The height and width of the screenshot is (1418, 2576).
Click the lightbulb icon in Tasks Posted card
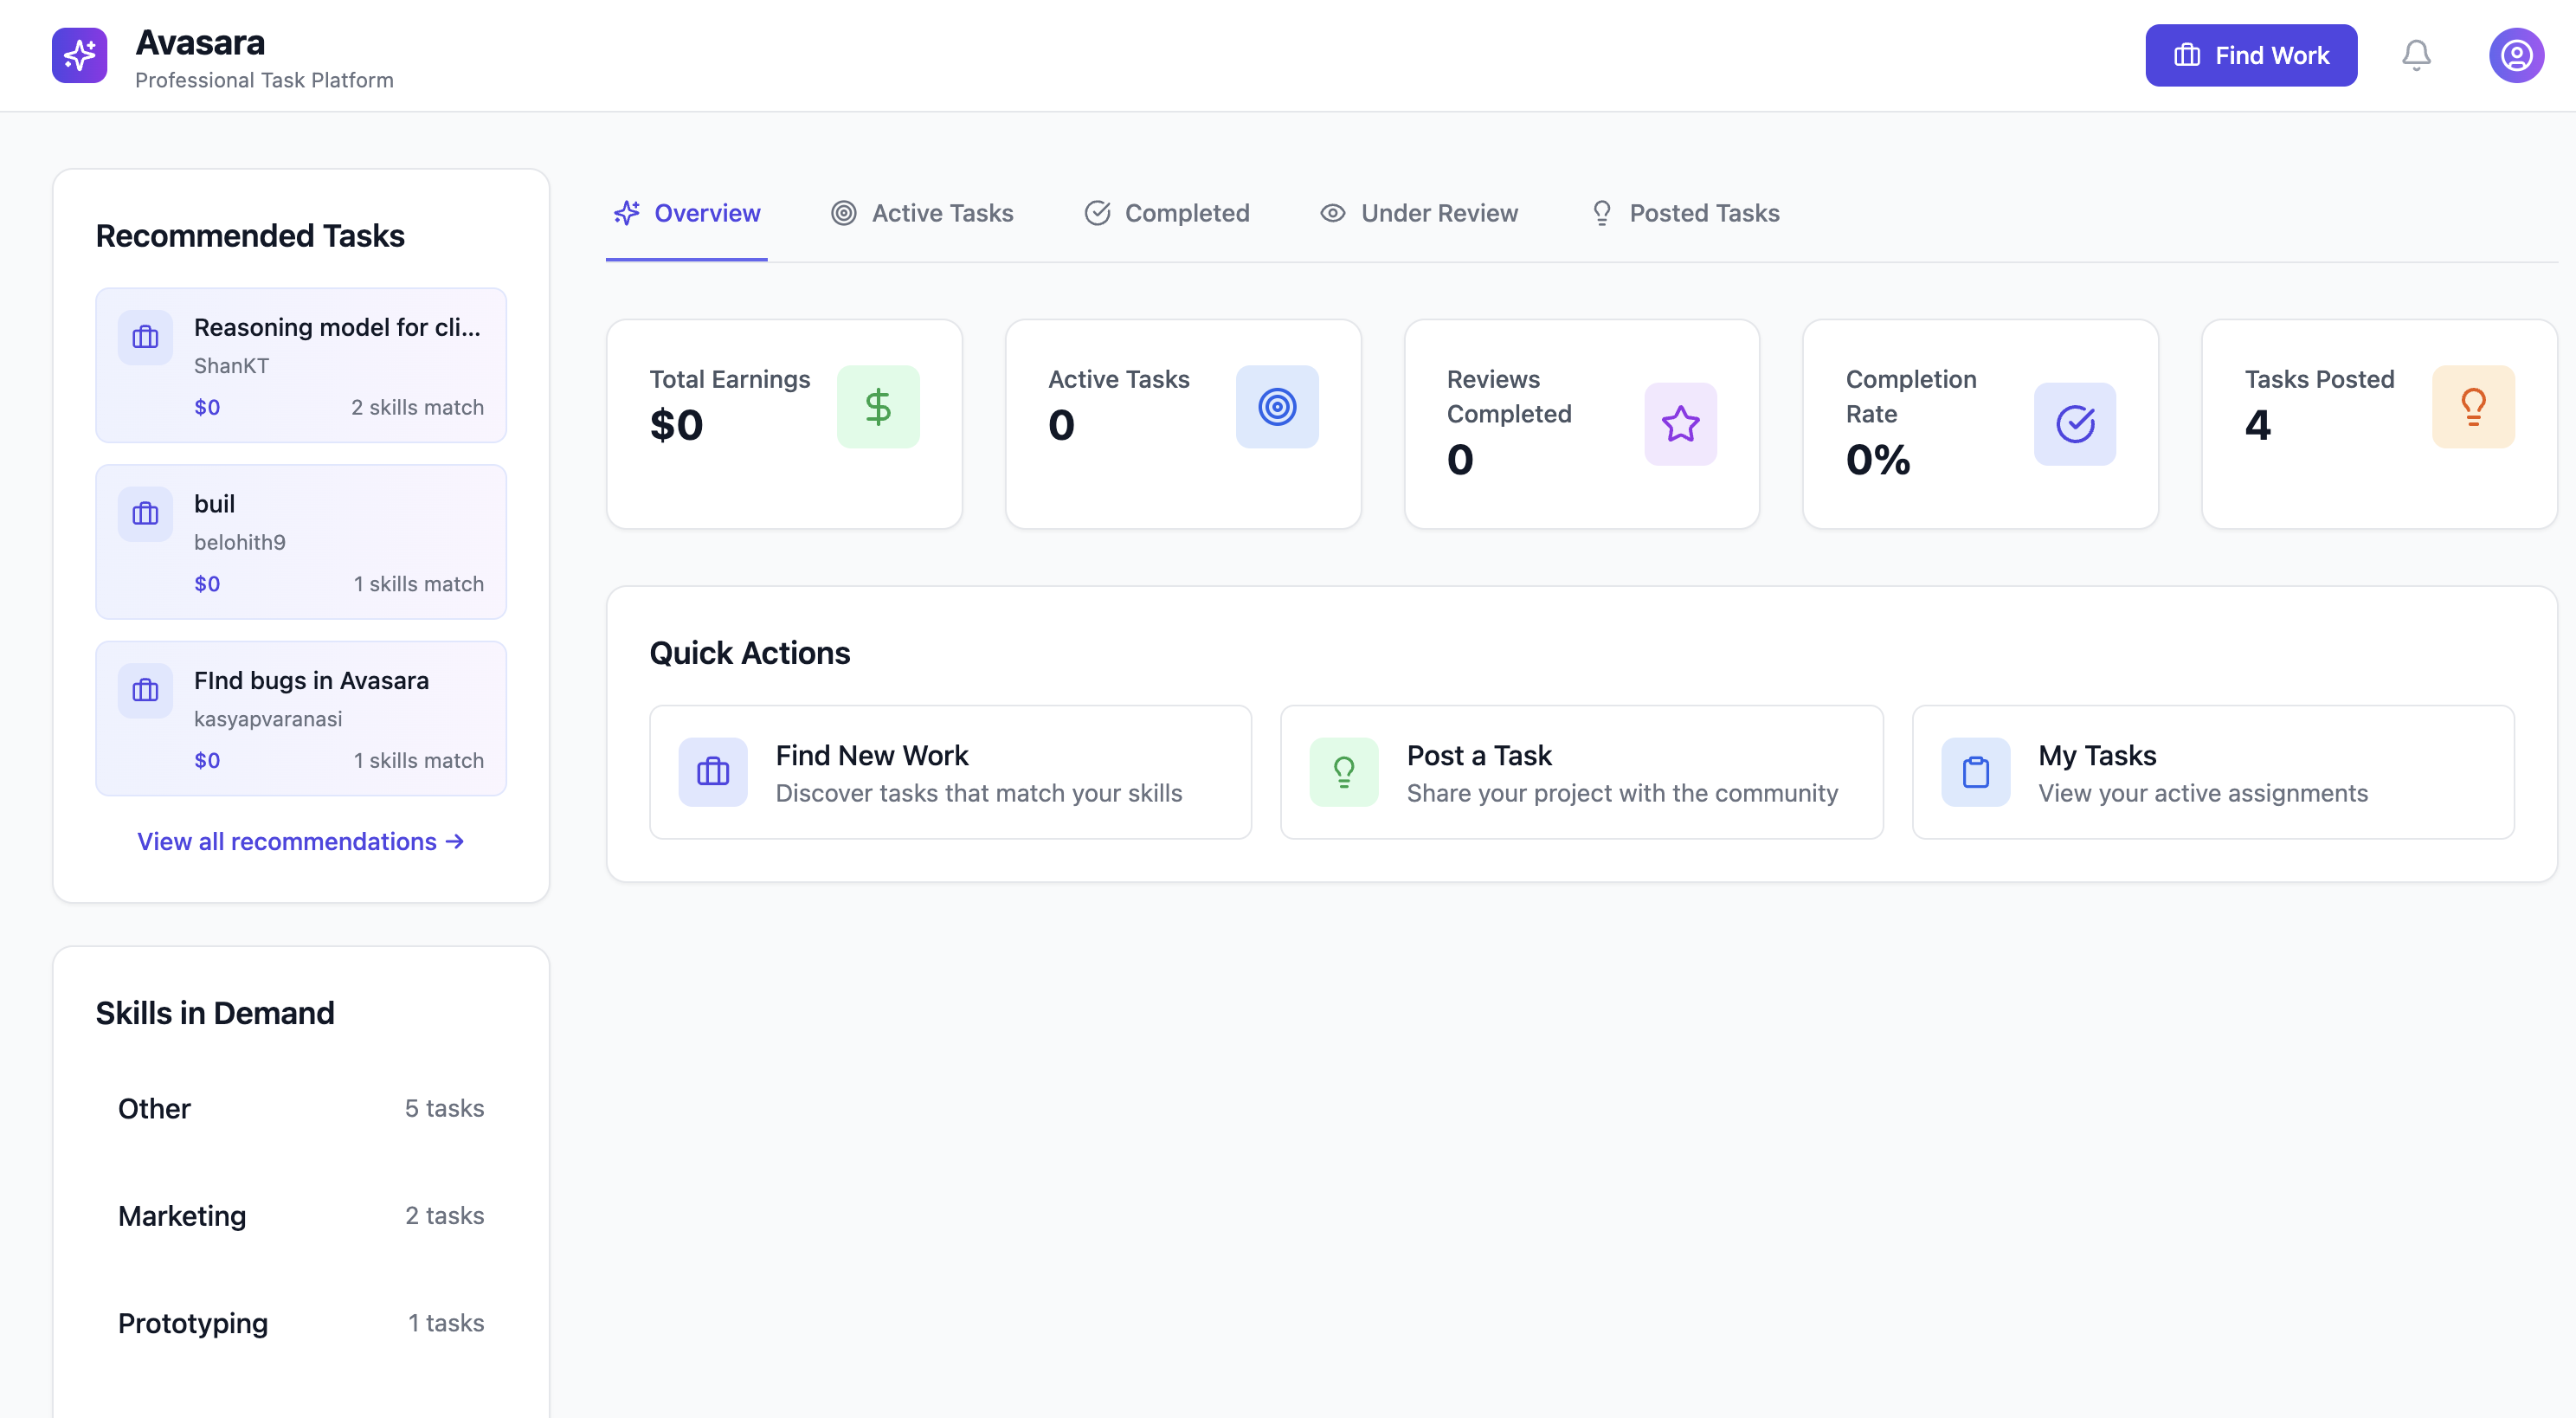(2473, 407)
